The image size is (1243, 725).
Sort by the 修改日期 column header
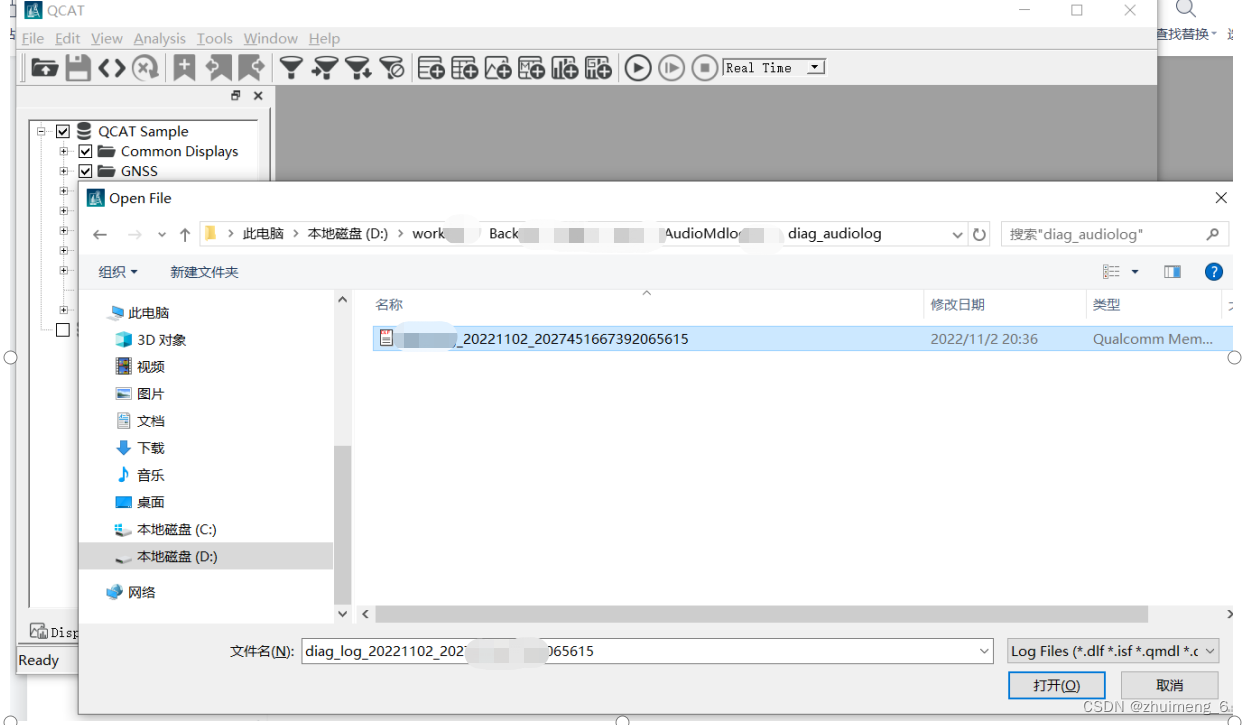(957, 305)
